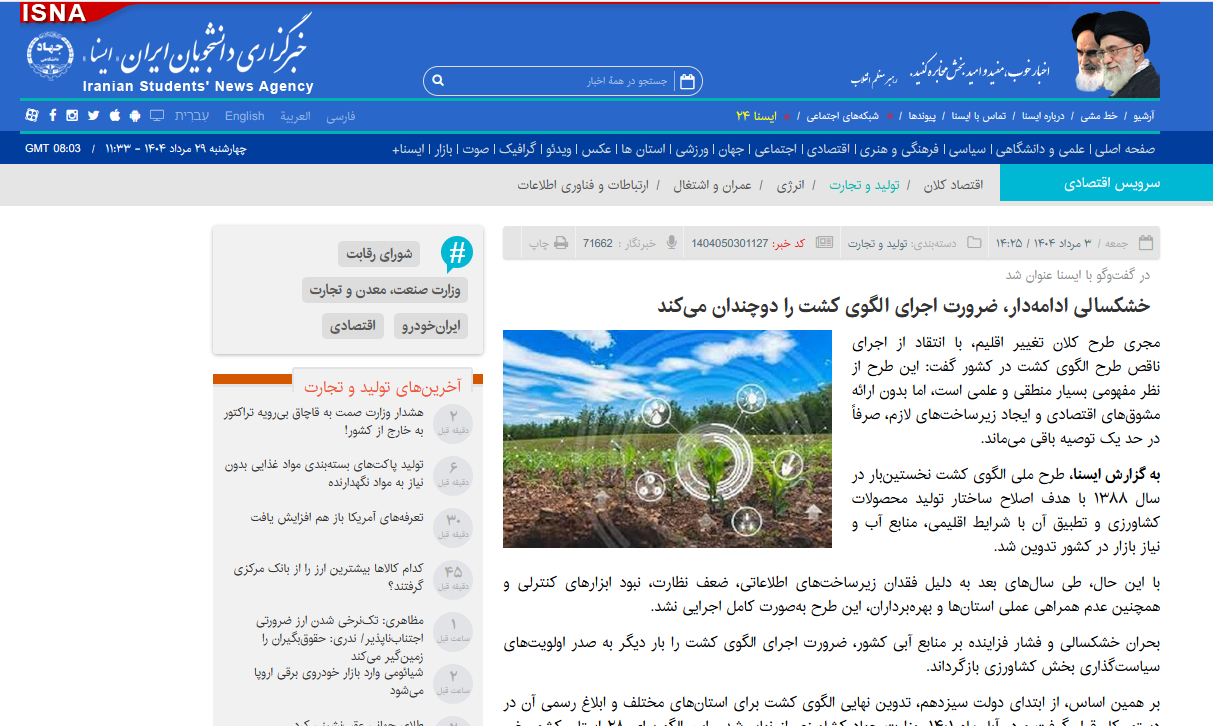Click the article's farm field image
Image resolution: width=1213 pixels, height=726 pixels.
(667, 439)
